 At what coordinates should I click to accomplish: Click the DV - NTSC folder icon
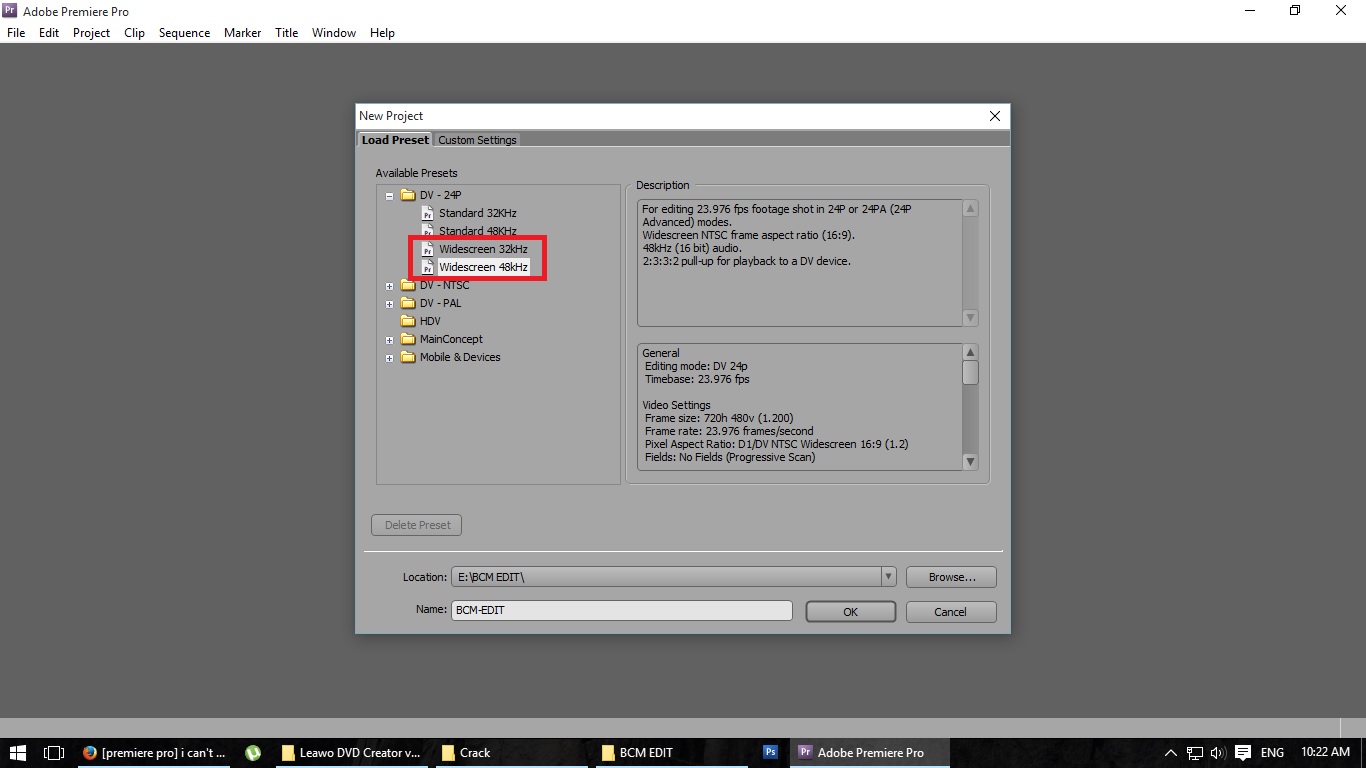(407, 285)
